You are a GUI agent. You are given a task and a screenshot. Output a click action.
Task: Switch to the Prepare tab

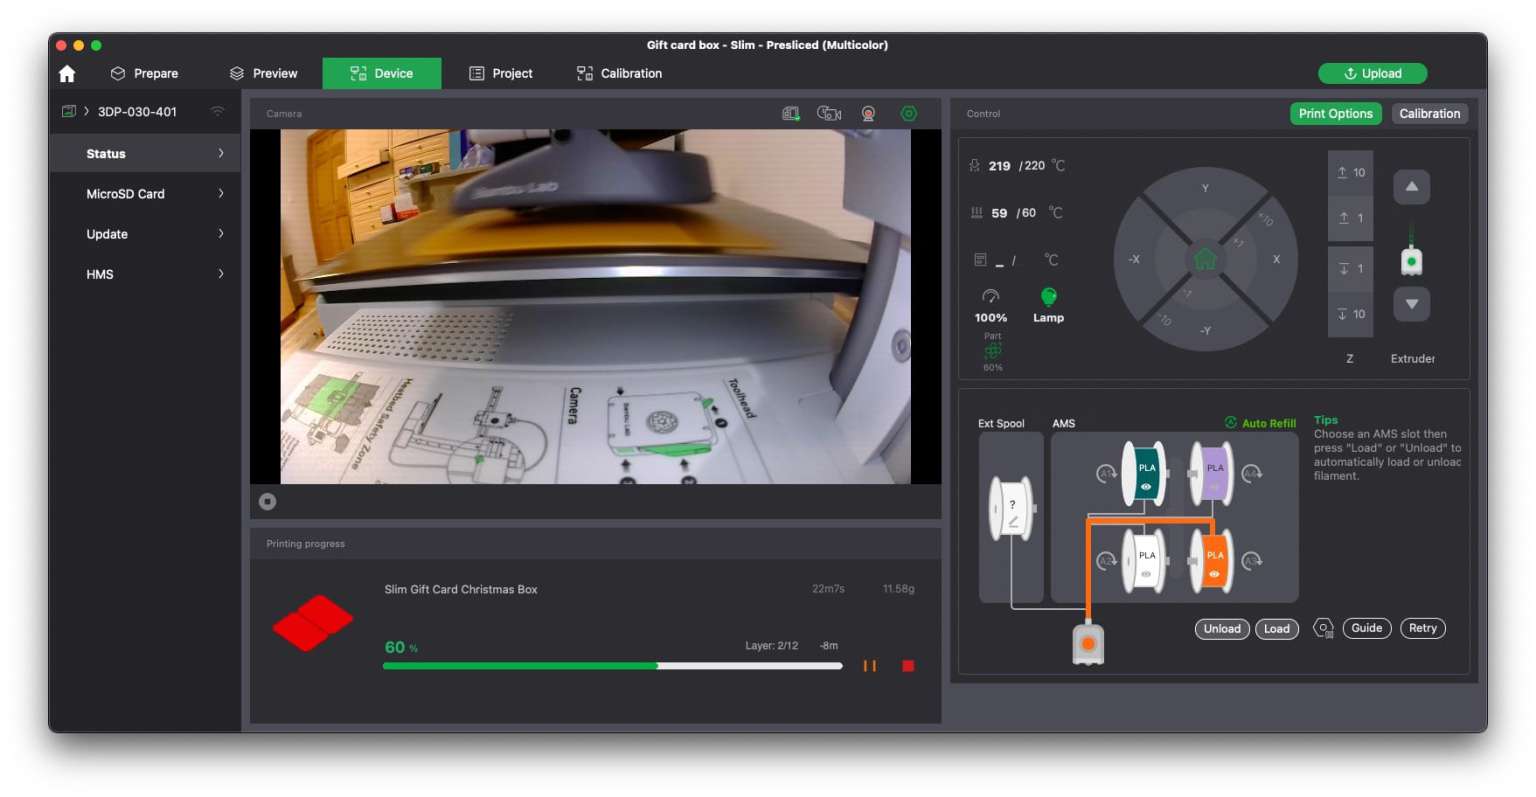(x=145, y=74)
